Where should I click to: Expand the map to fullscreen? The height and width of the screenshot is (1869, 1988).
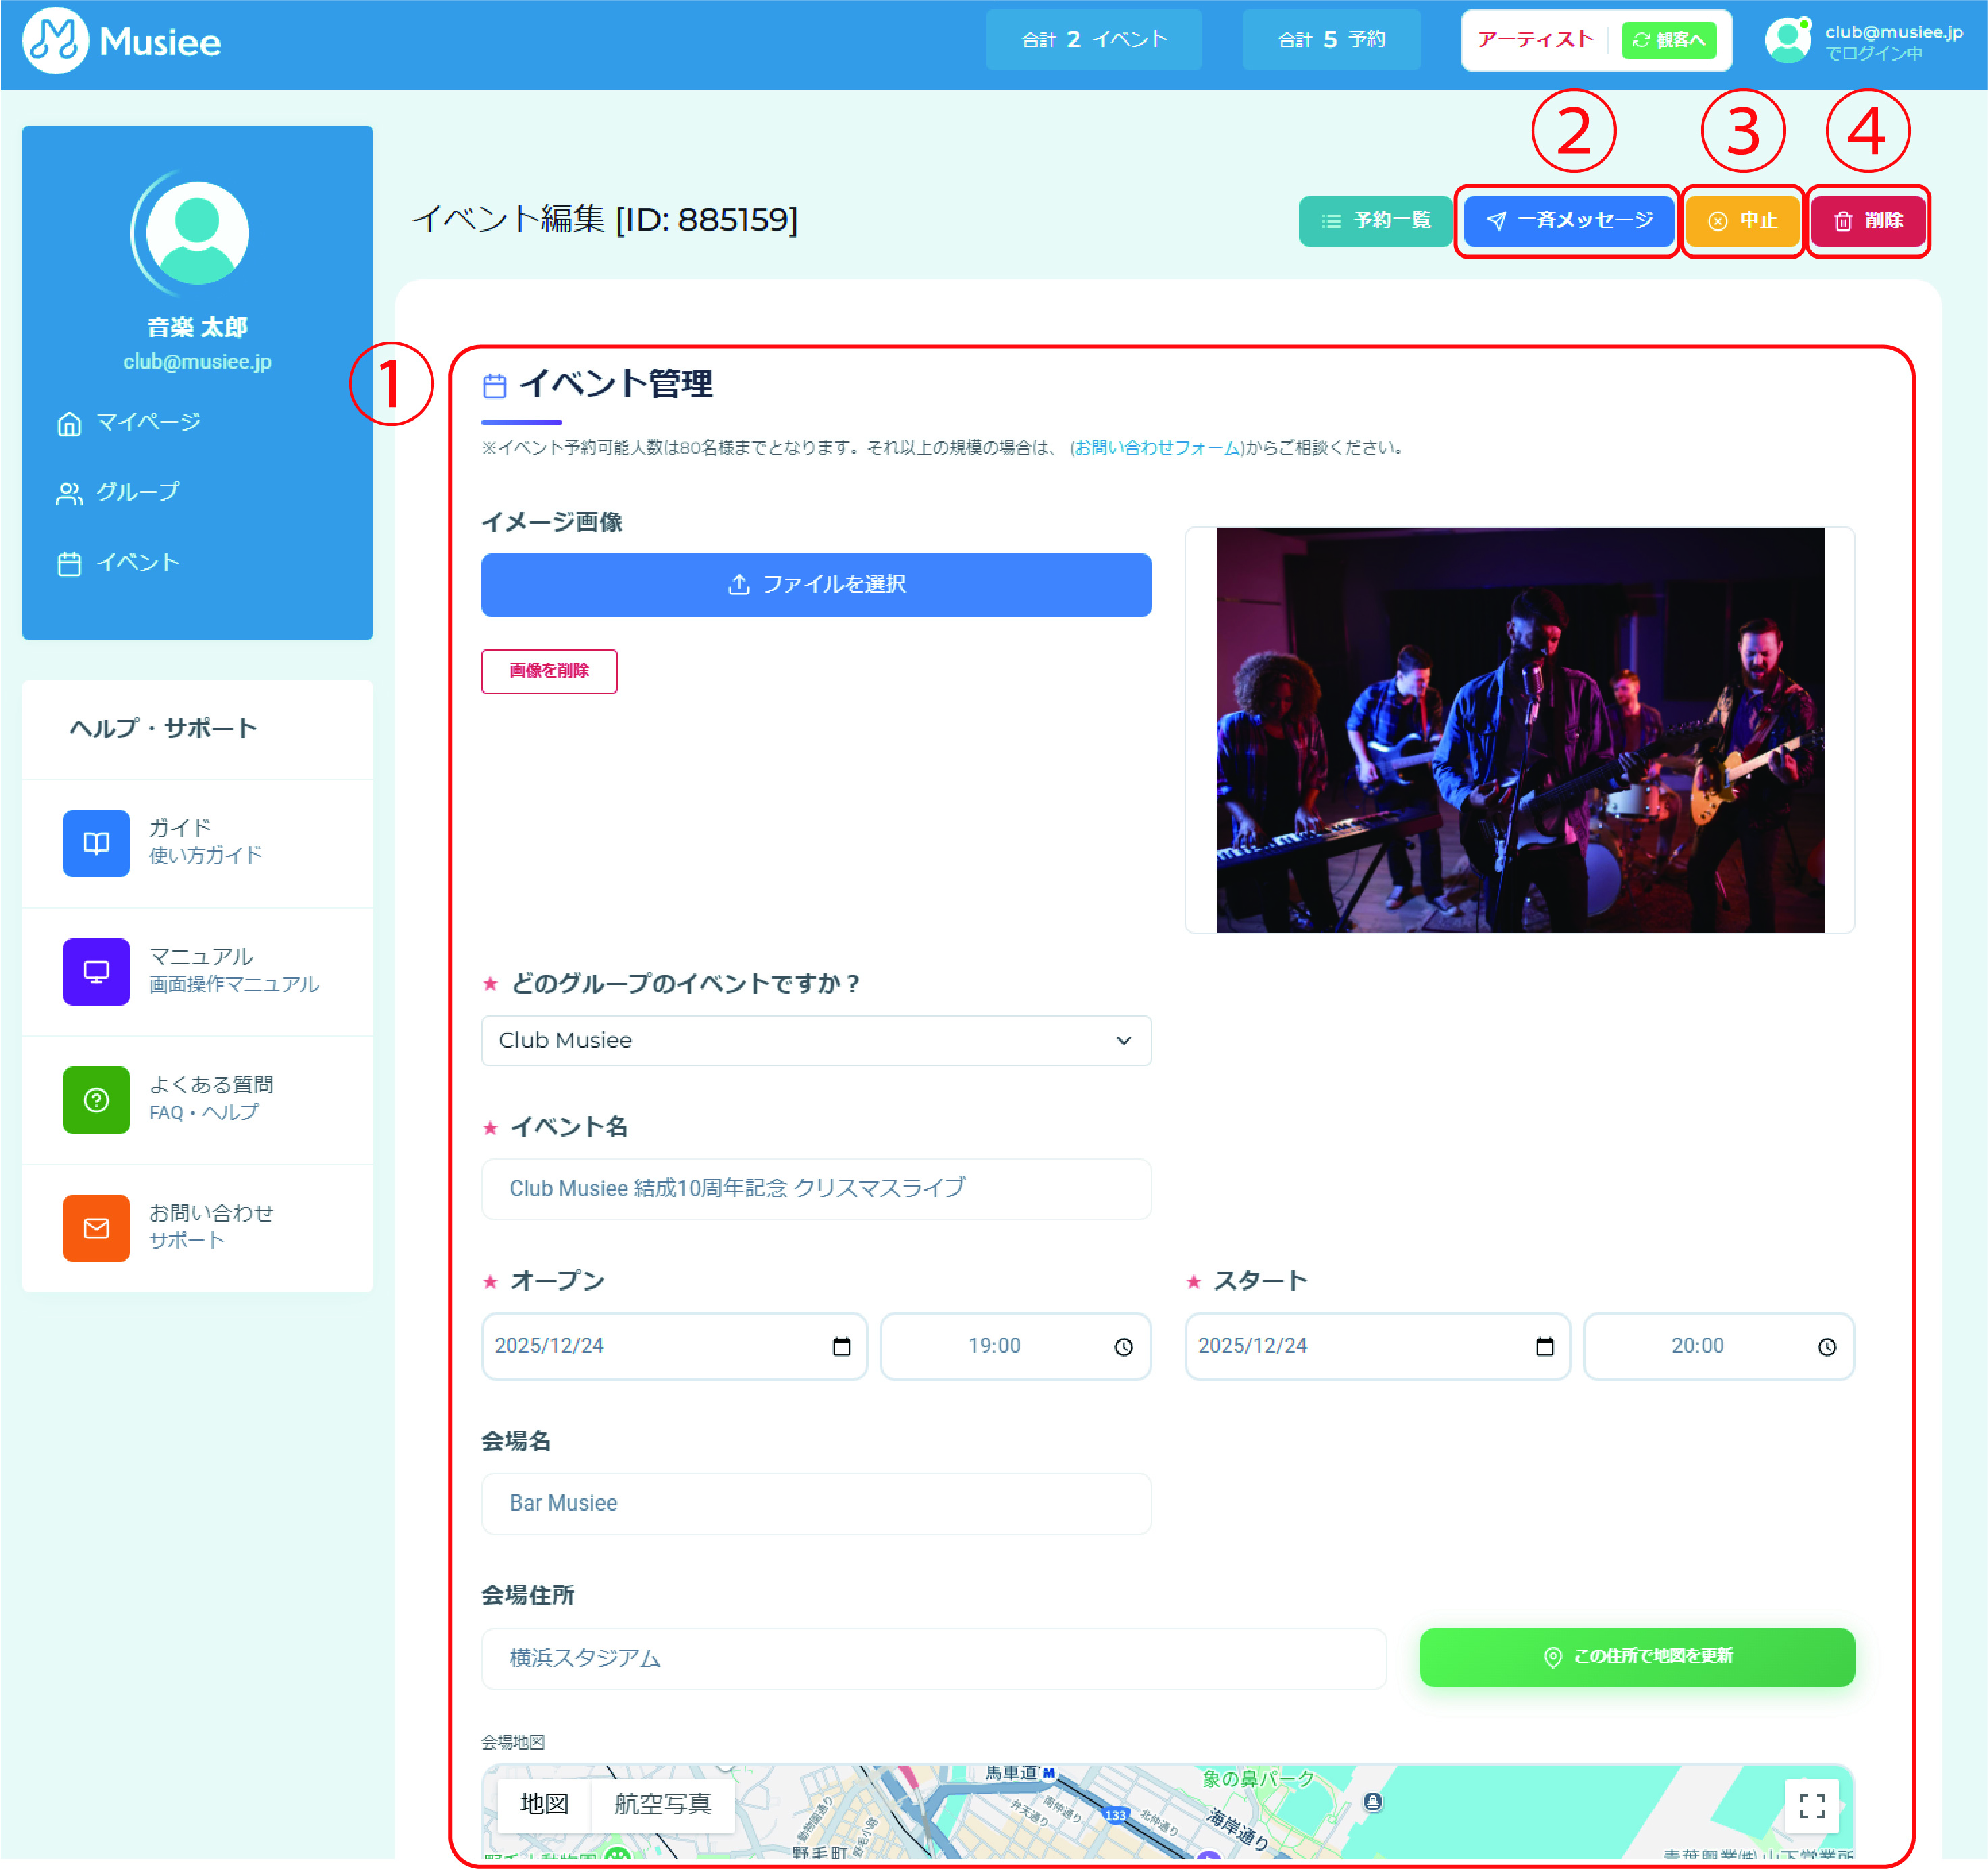(x=1812, y=1805)
